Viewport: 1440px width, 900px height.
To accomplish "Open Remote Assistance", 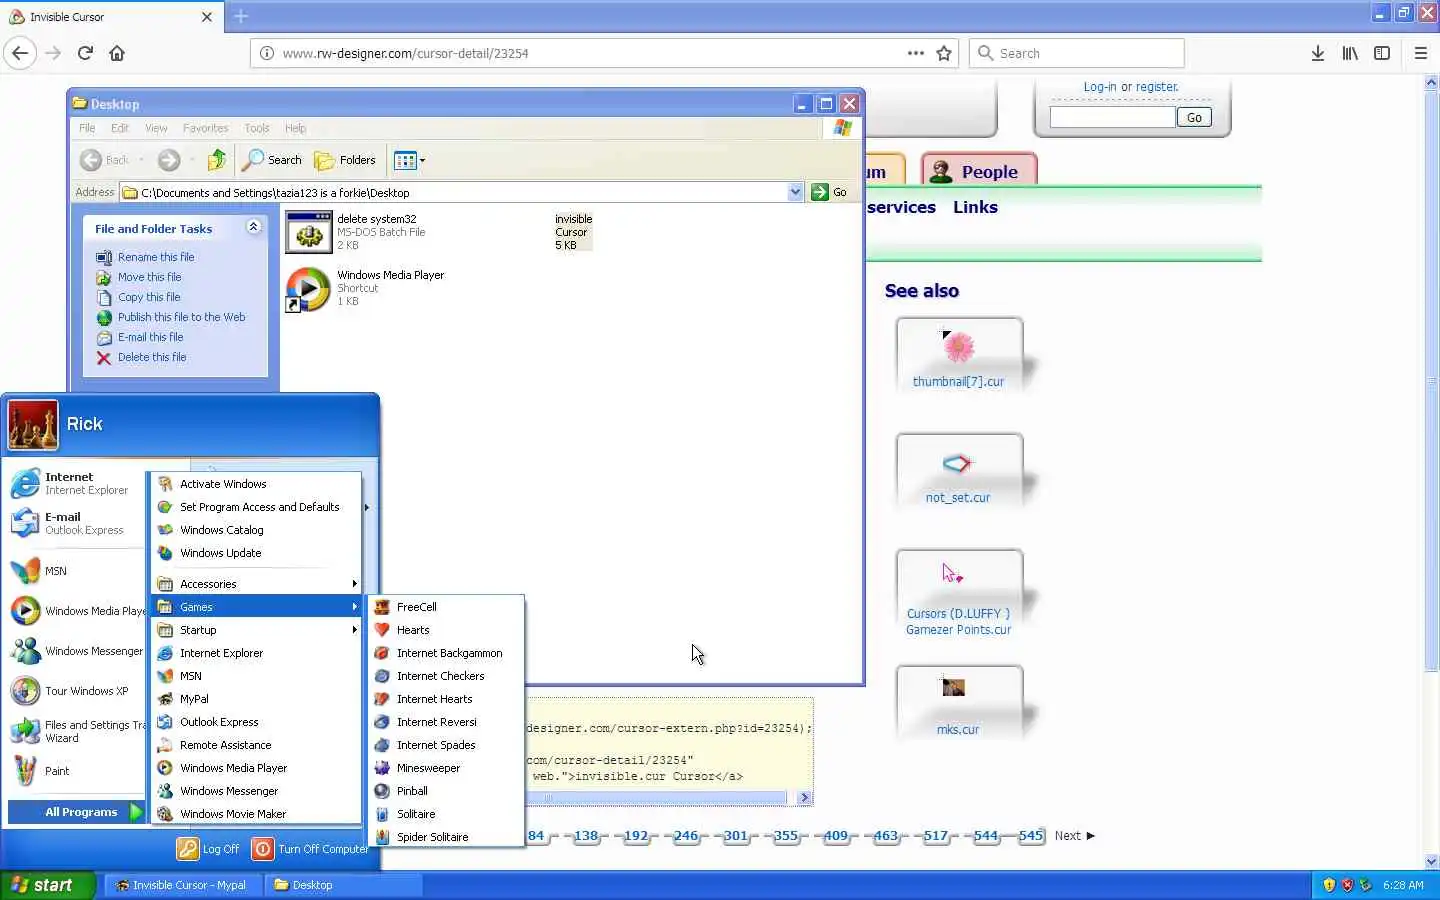I will pos(256,745).
